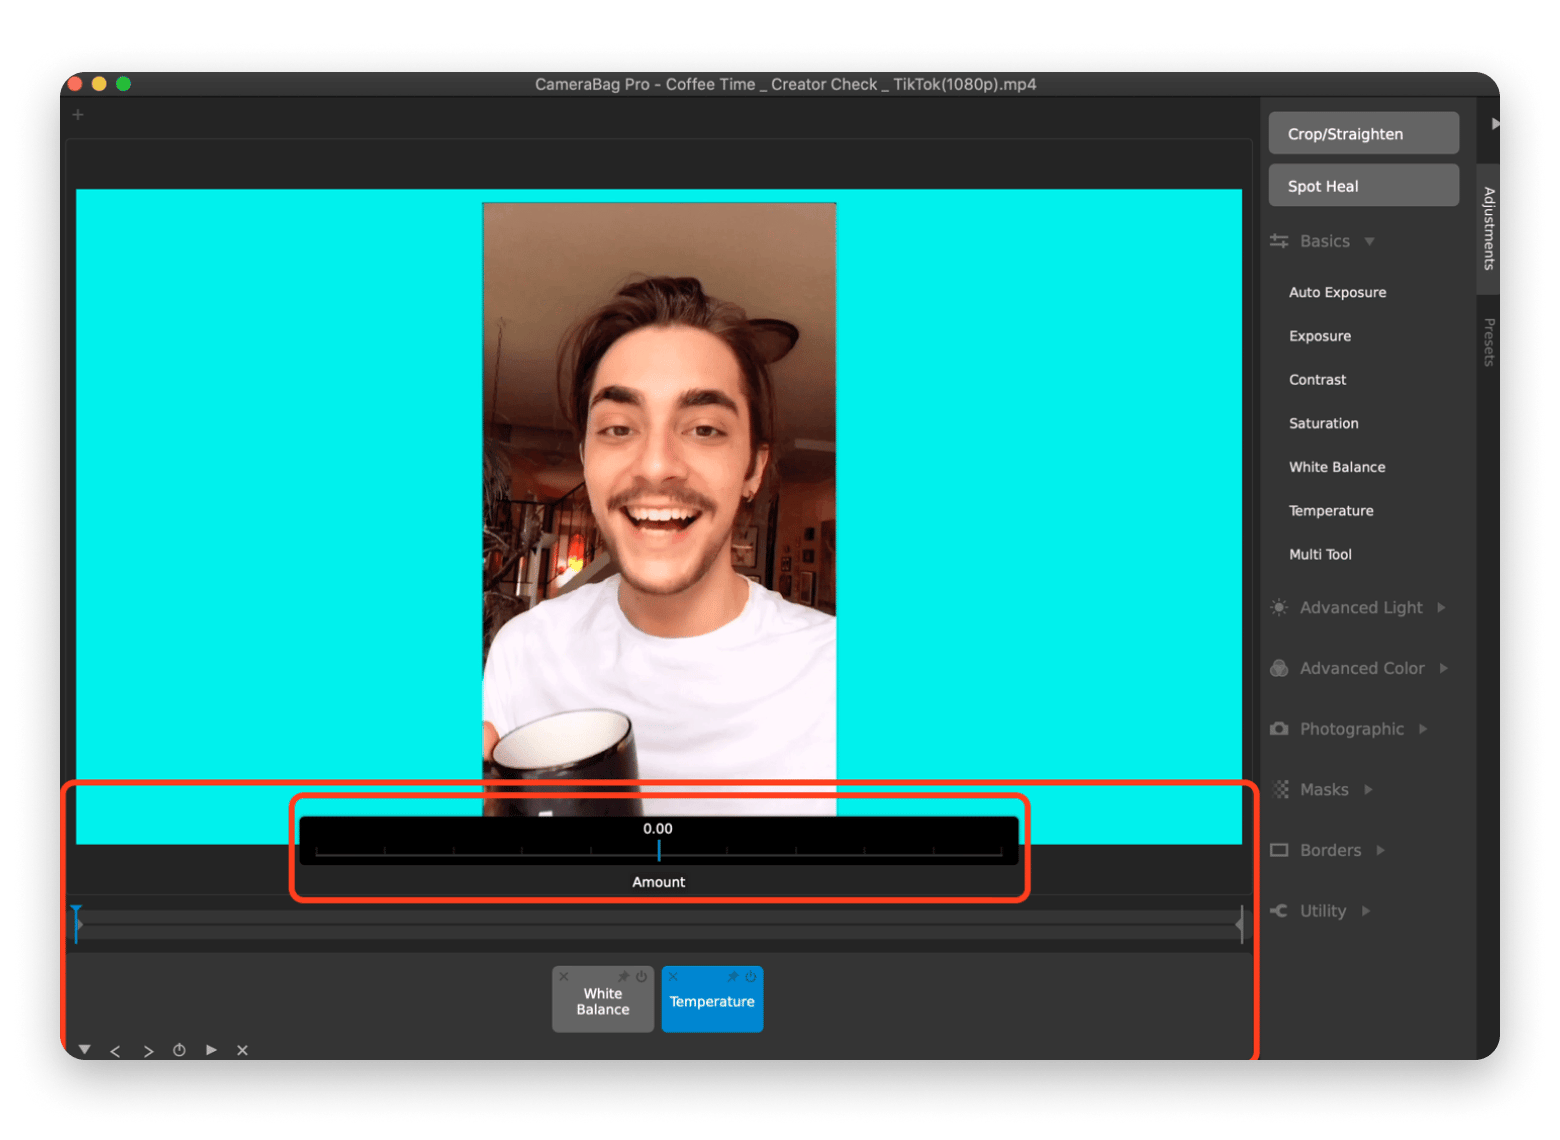Switch to the Presets tab
1560x1140 pixels.
pos(1488,342)
